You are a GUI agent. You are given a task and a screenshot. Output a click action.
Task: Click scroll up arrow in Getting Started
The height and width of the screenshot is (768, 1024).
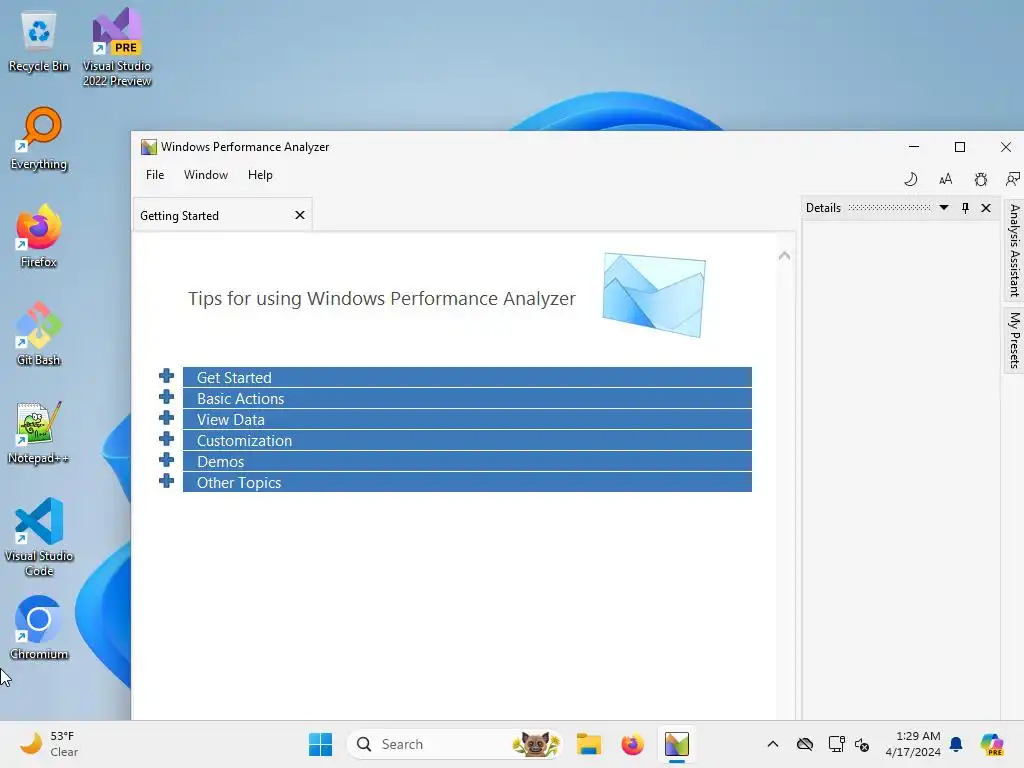pyautogui.click(x=784, y=256)
